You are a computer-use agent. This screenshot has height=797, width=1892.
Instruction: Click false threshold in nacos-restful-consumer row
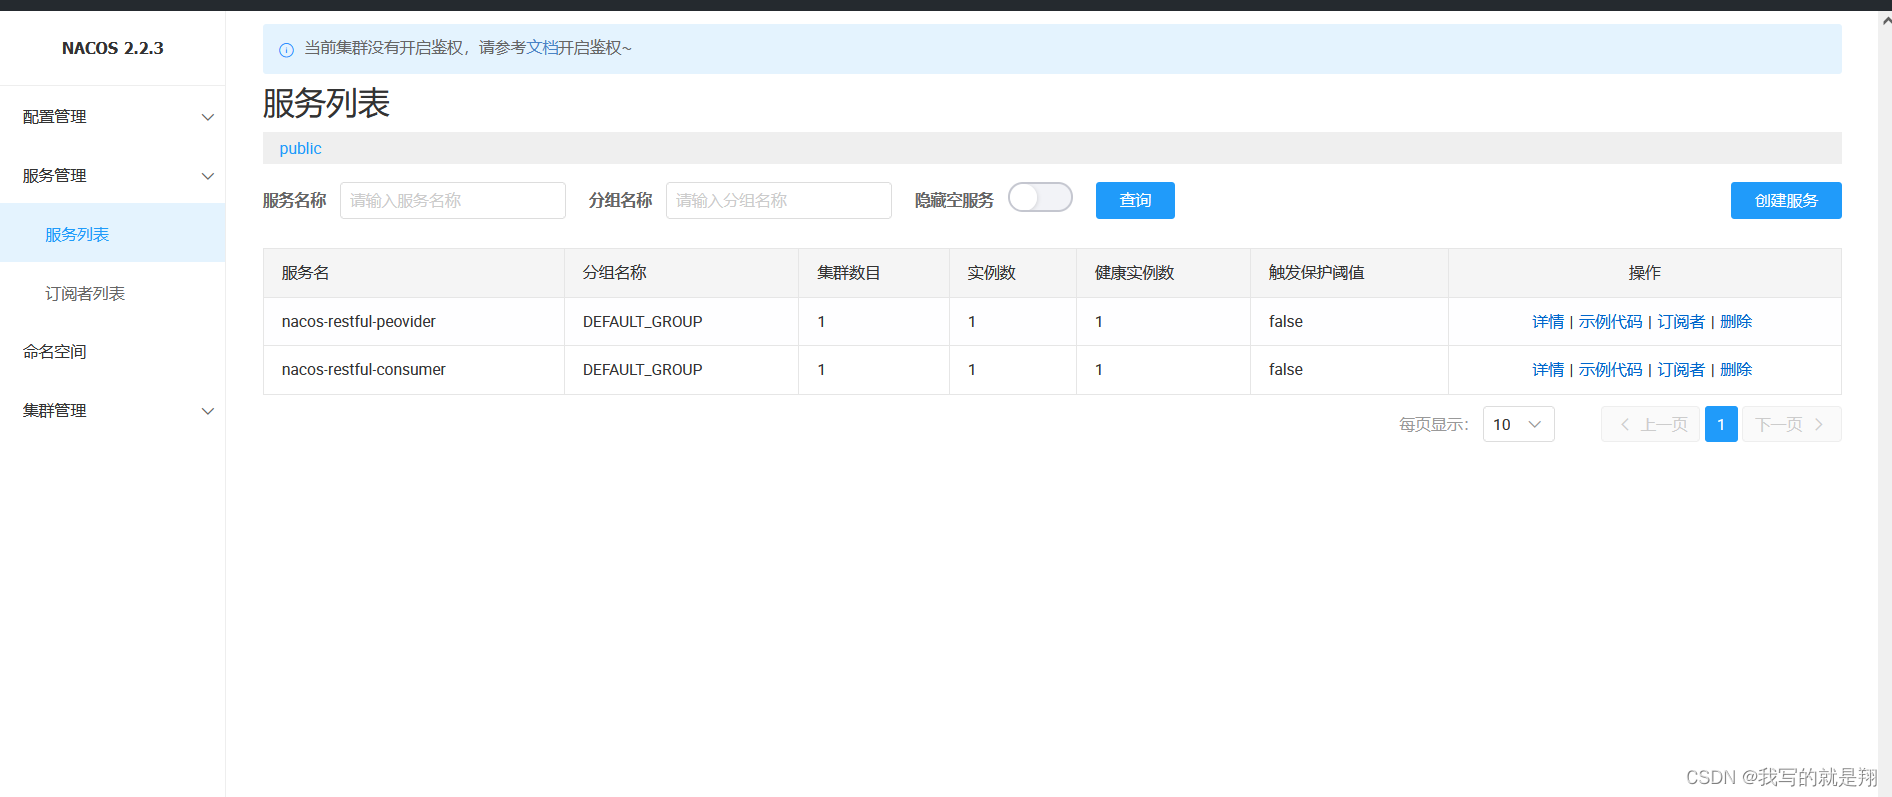click(x=1286, y=370)
